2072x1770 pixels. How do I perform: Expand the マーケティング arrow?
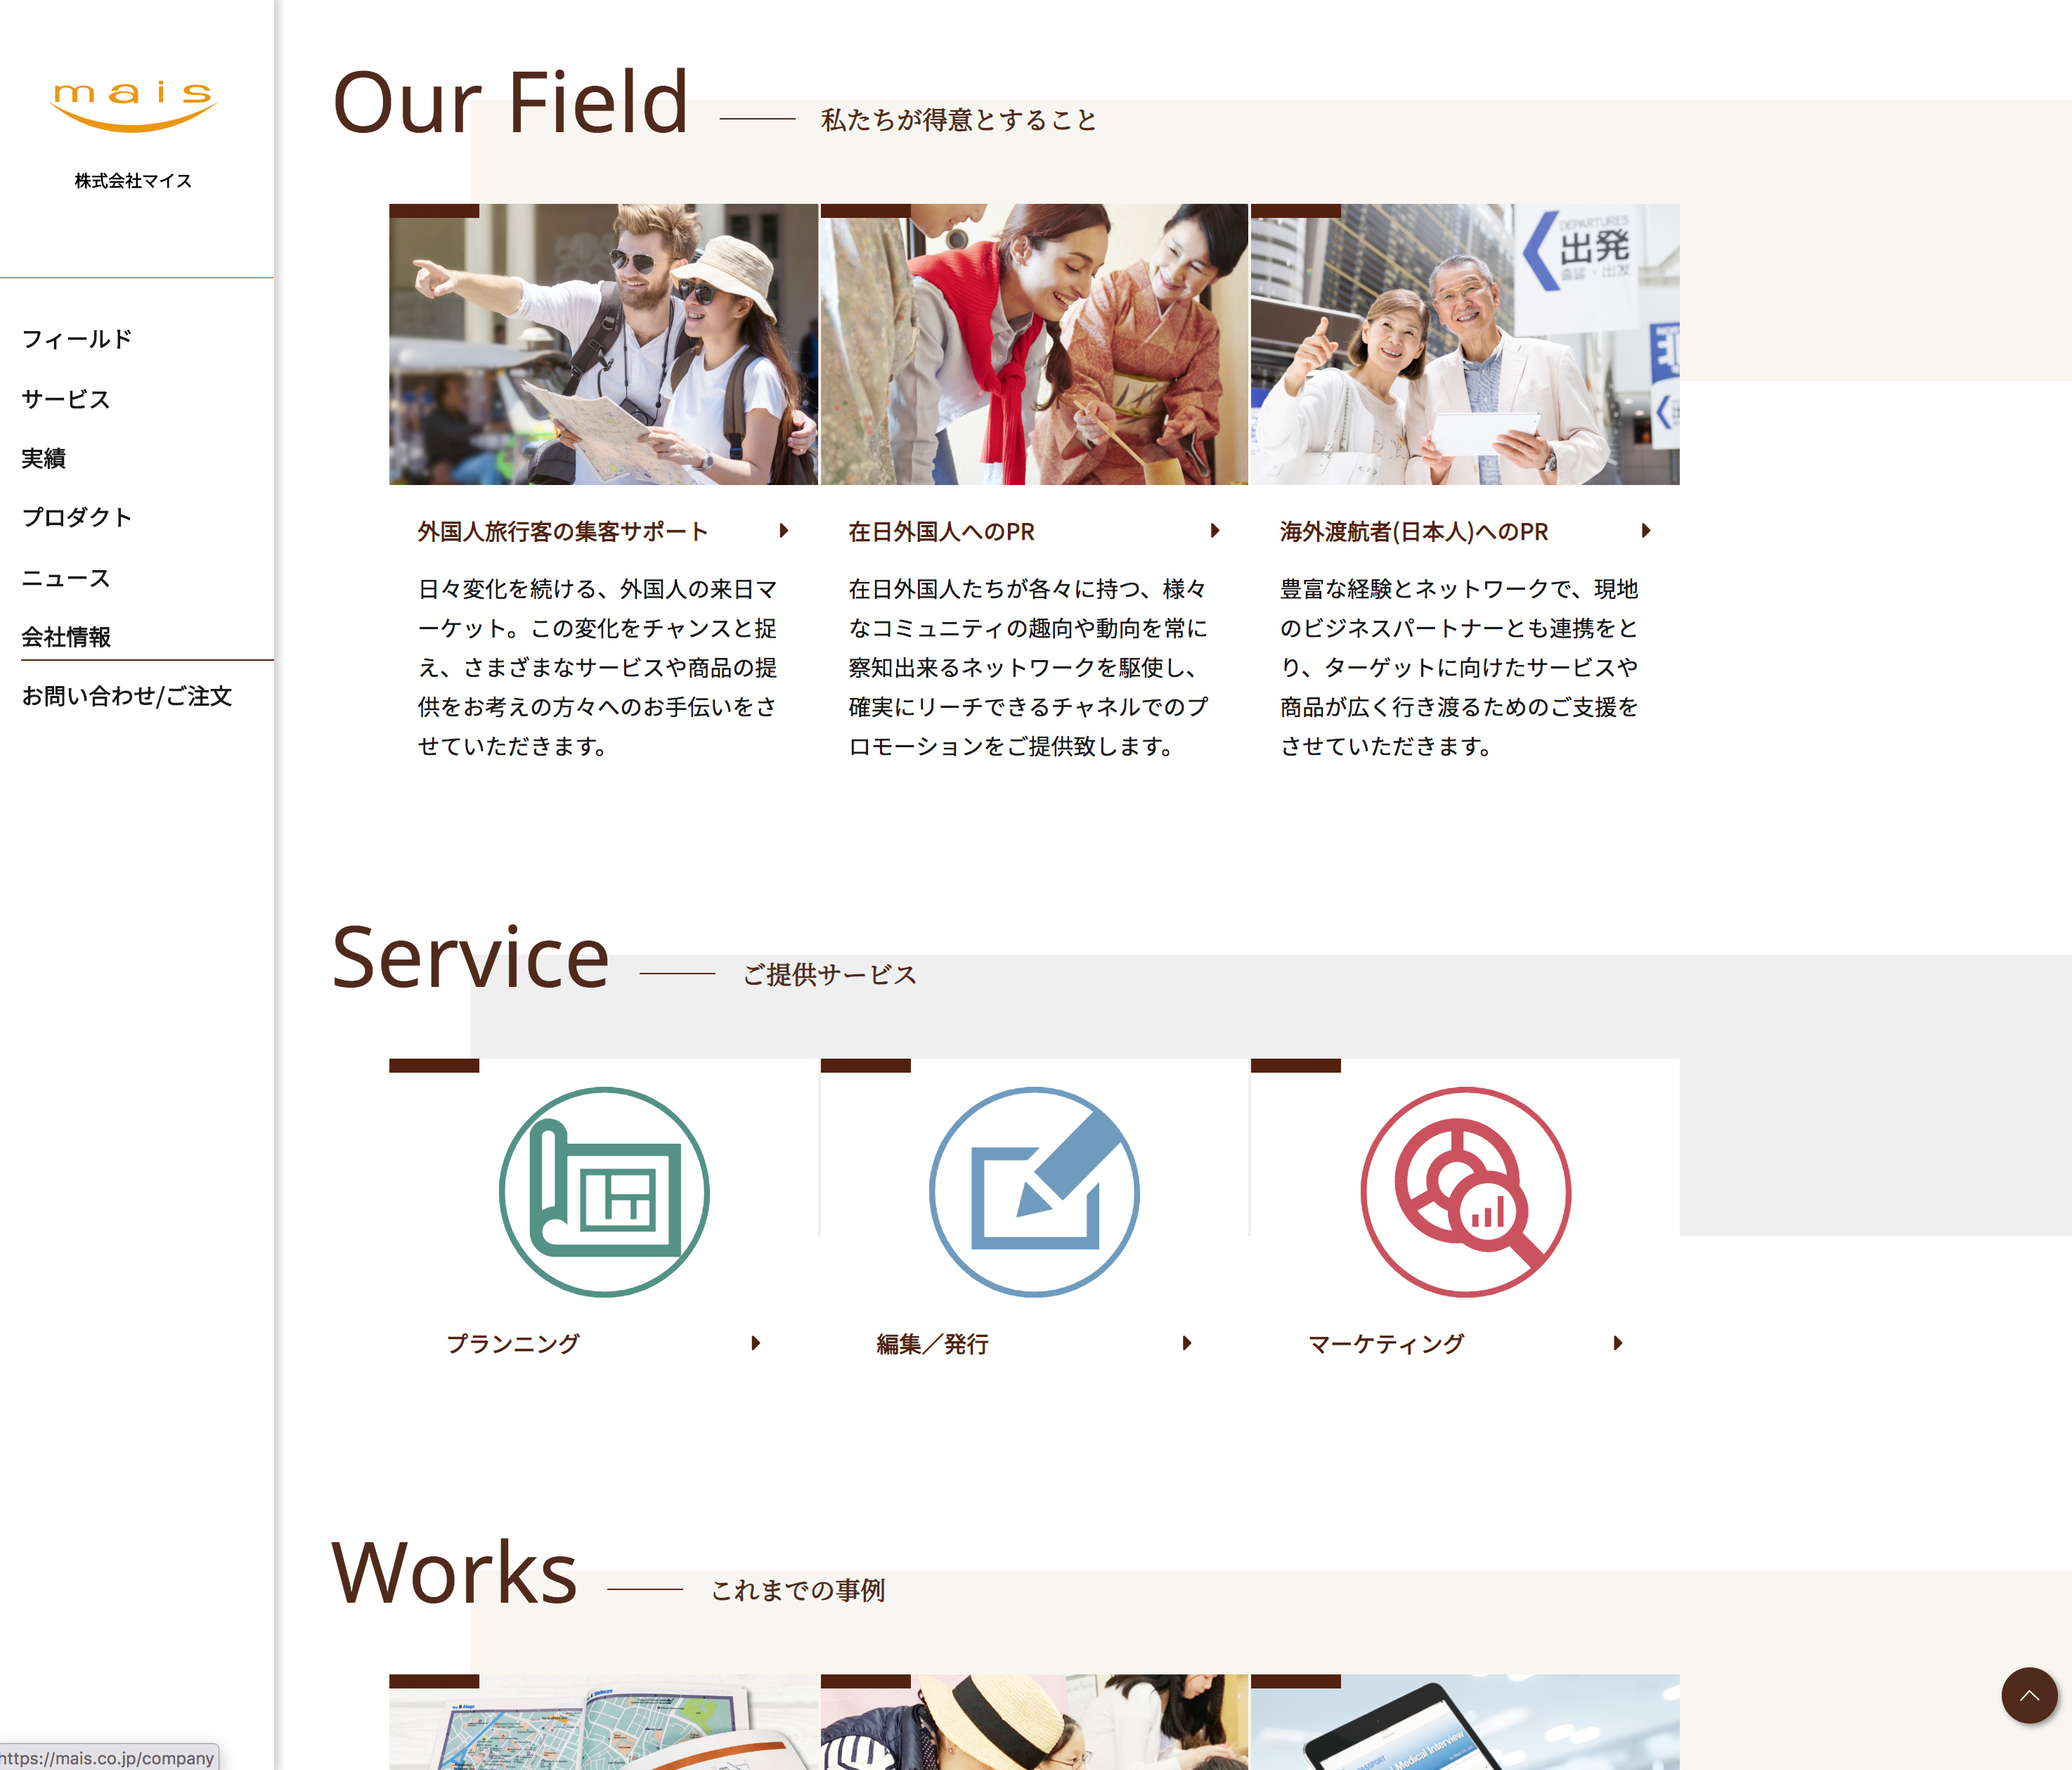point(1618,1343)
